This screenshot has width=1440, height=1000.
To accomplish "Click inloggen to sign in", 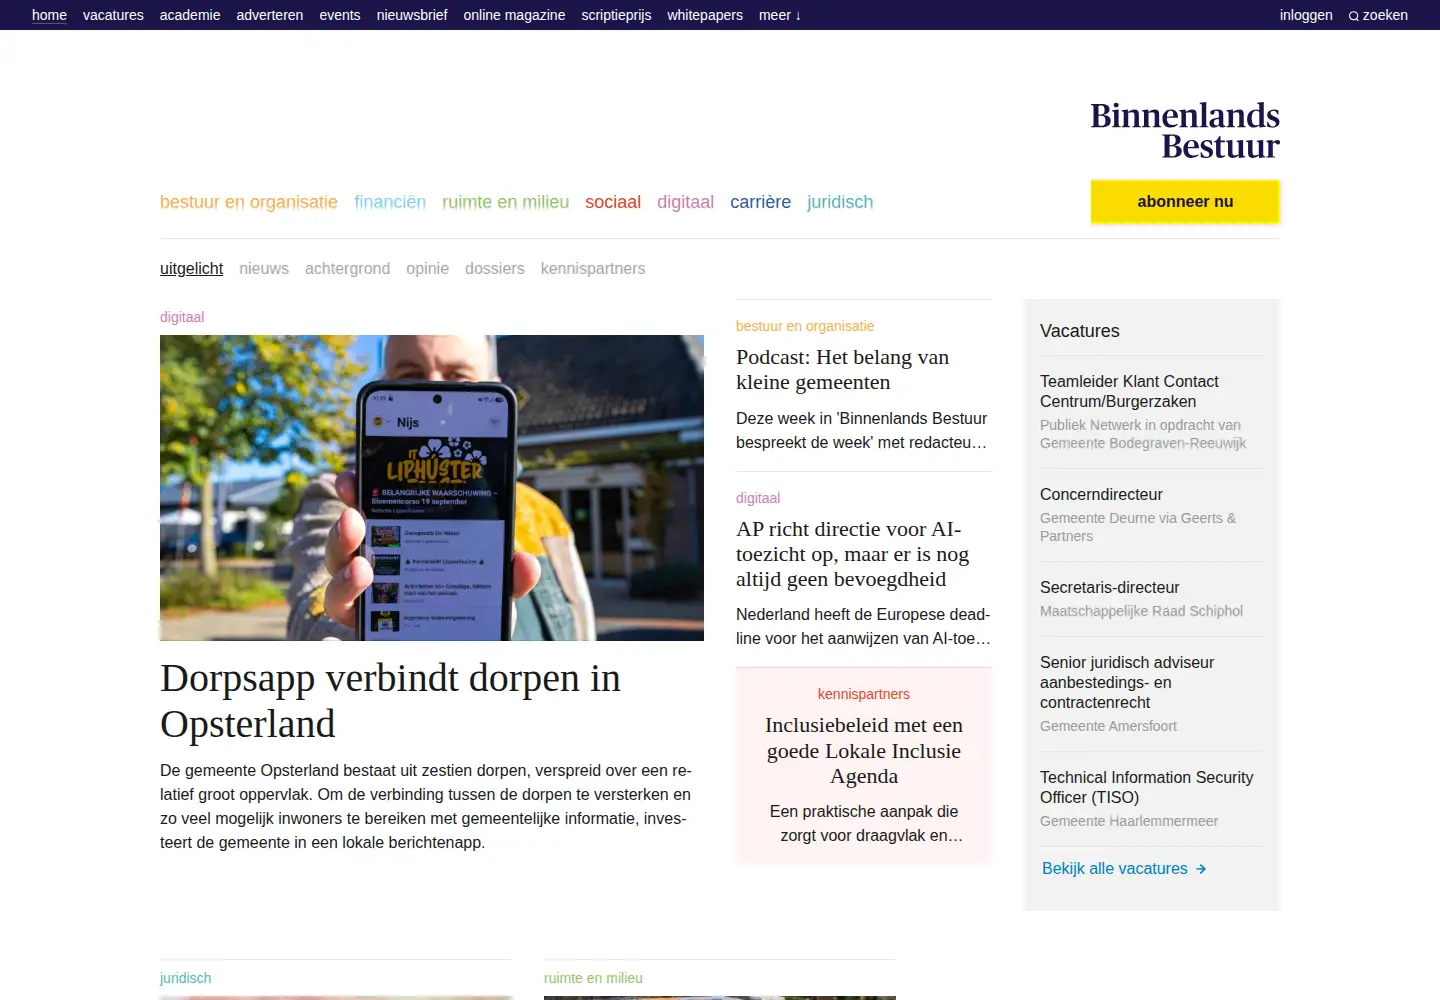I will tap(1306, 15).
